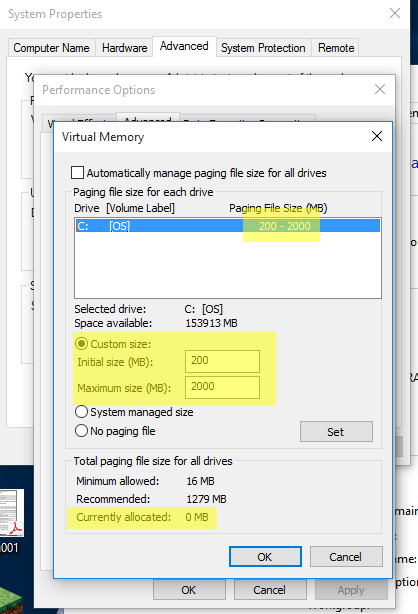Close the Performance Options window
Viewport: 418px width, 614px height.
380,89
